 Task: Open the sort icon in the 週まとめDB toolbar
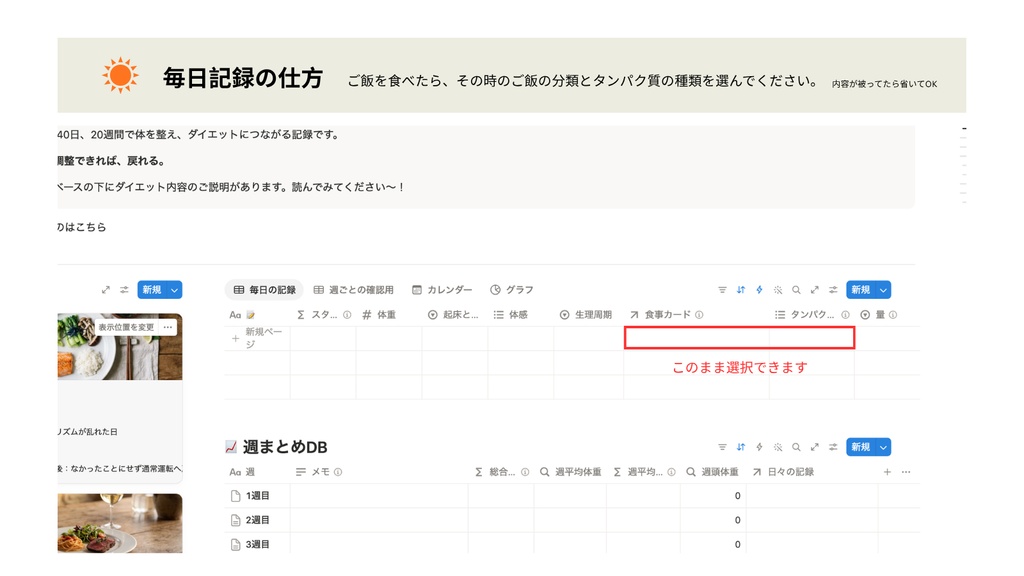coord(741,447)
